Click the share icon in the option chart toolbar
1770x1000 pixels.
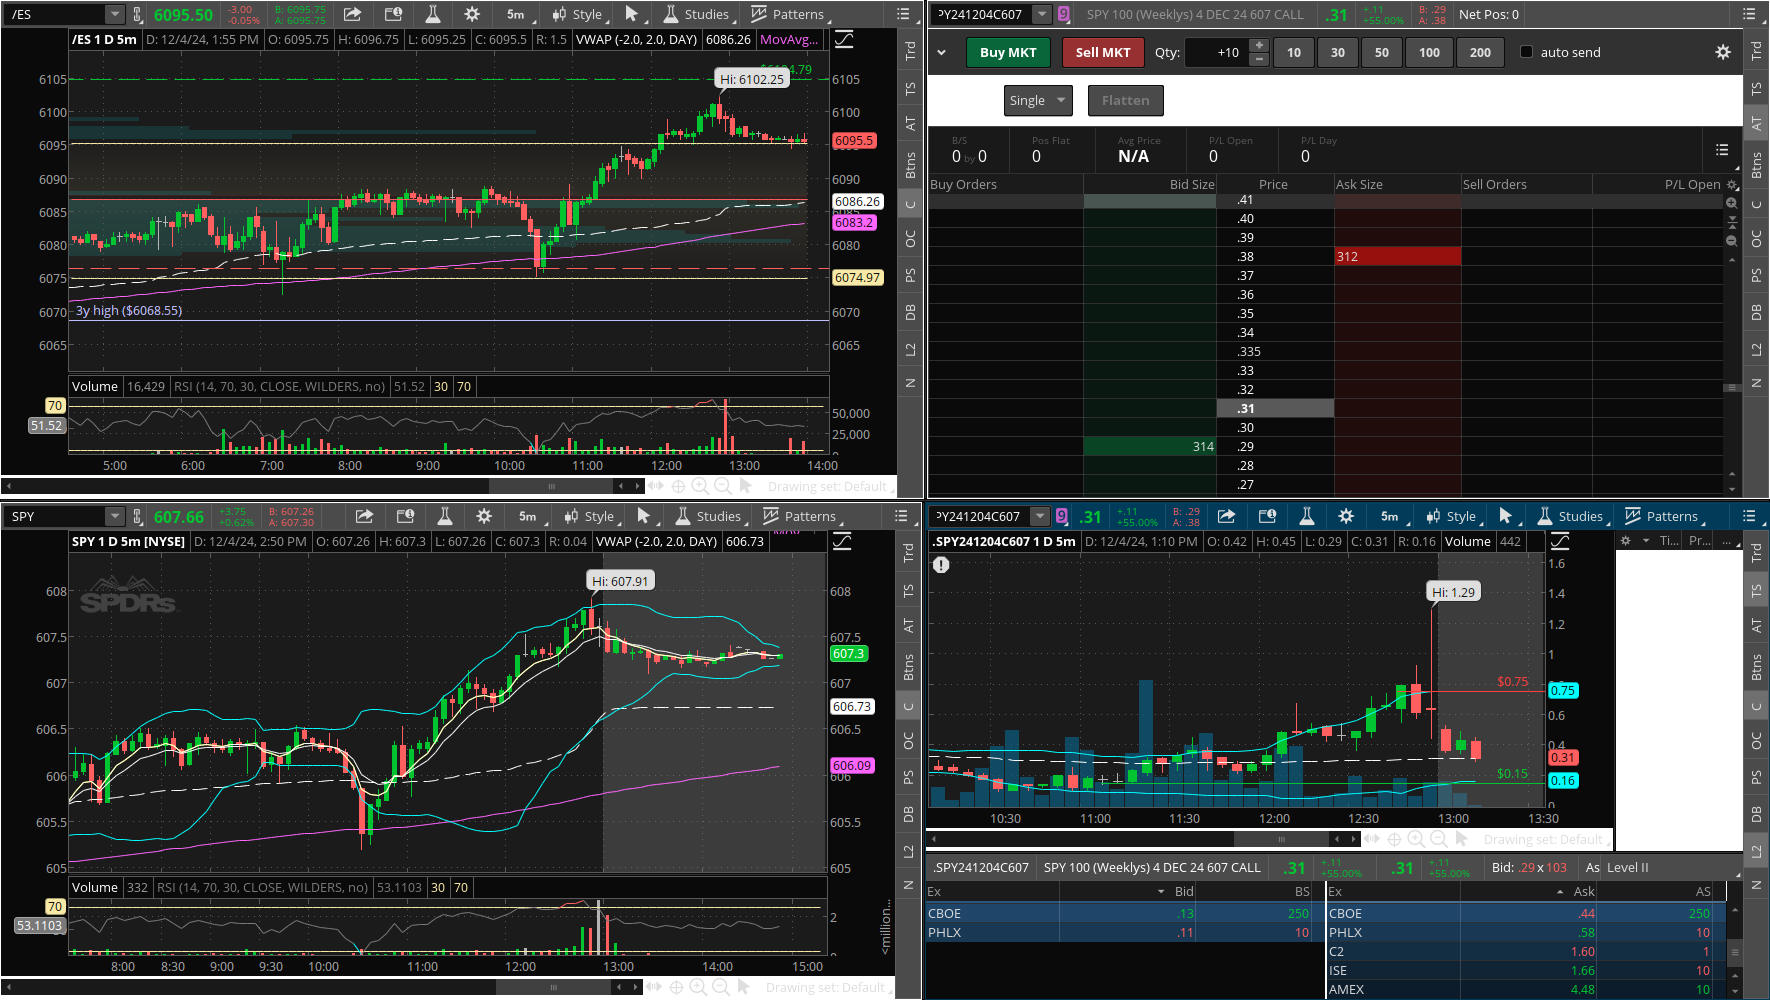coord(1226,516)
